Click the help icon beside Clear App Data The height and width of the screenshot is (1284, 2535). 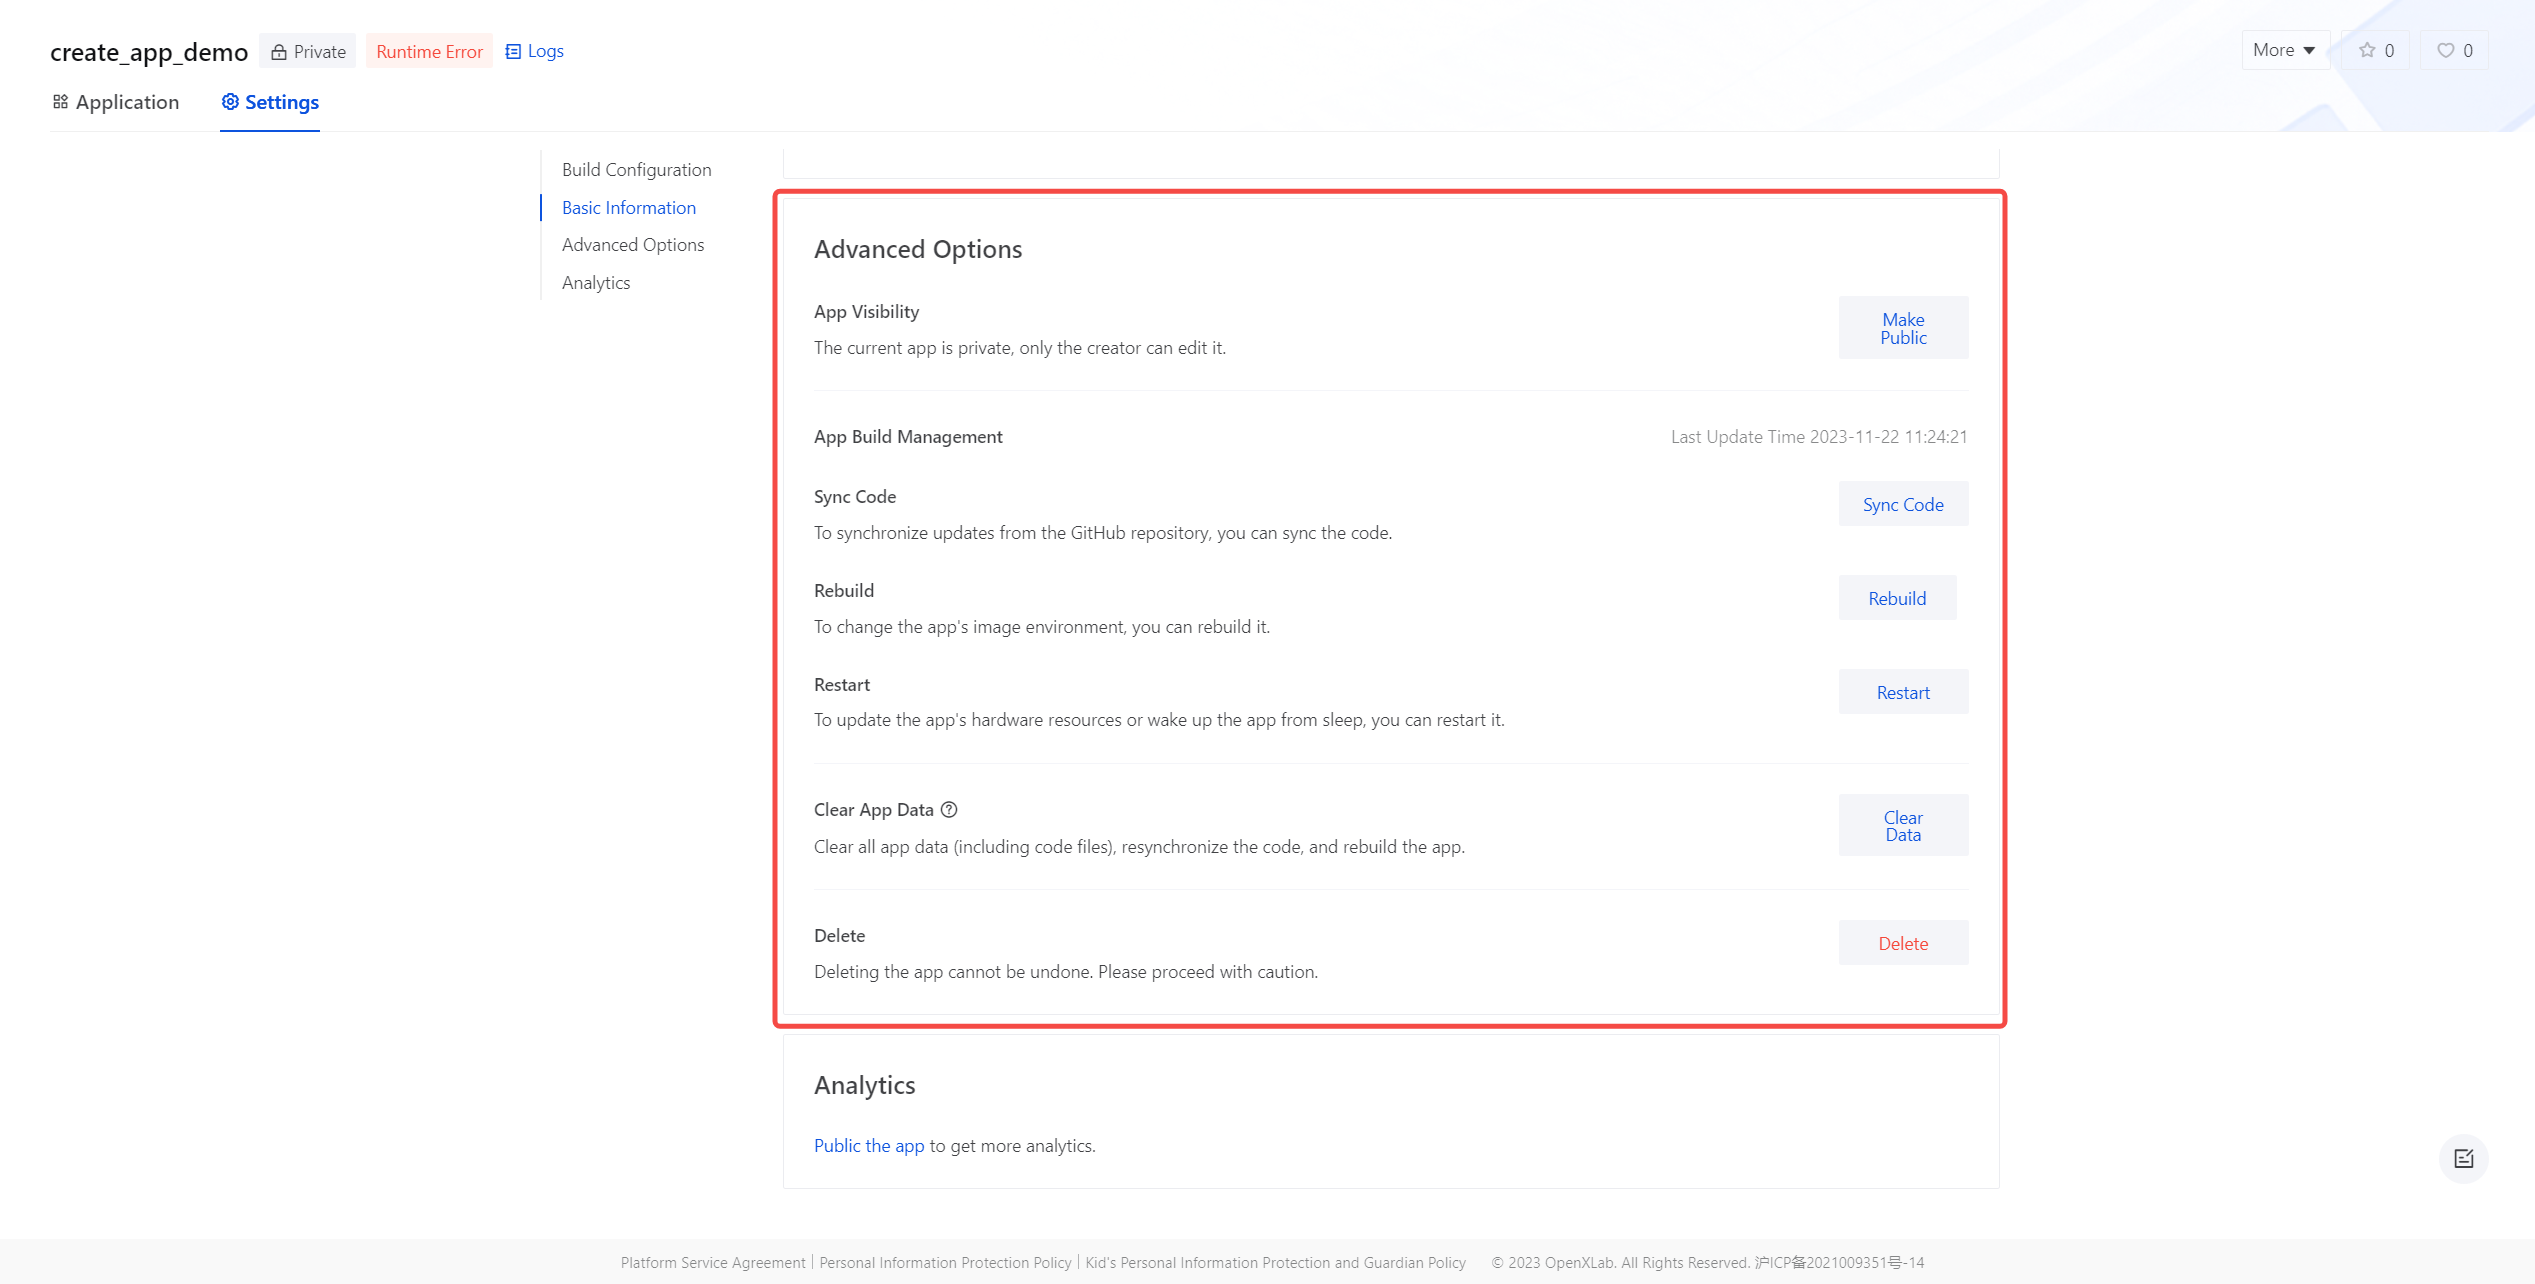click(x=949, y=810)
